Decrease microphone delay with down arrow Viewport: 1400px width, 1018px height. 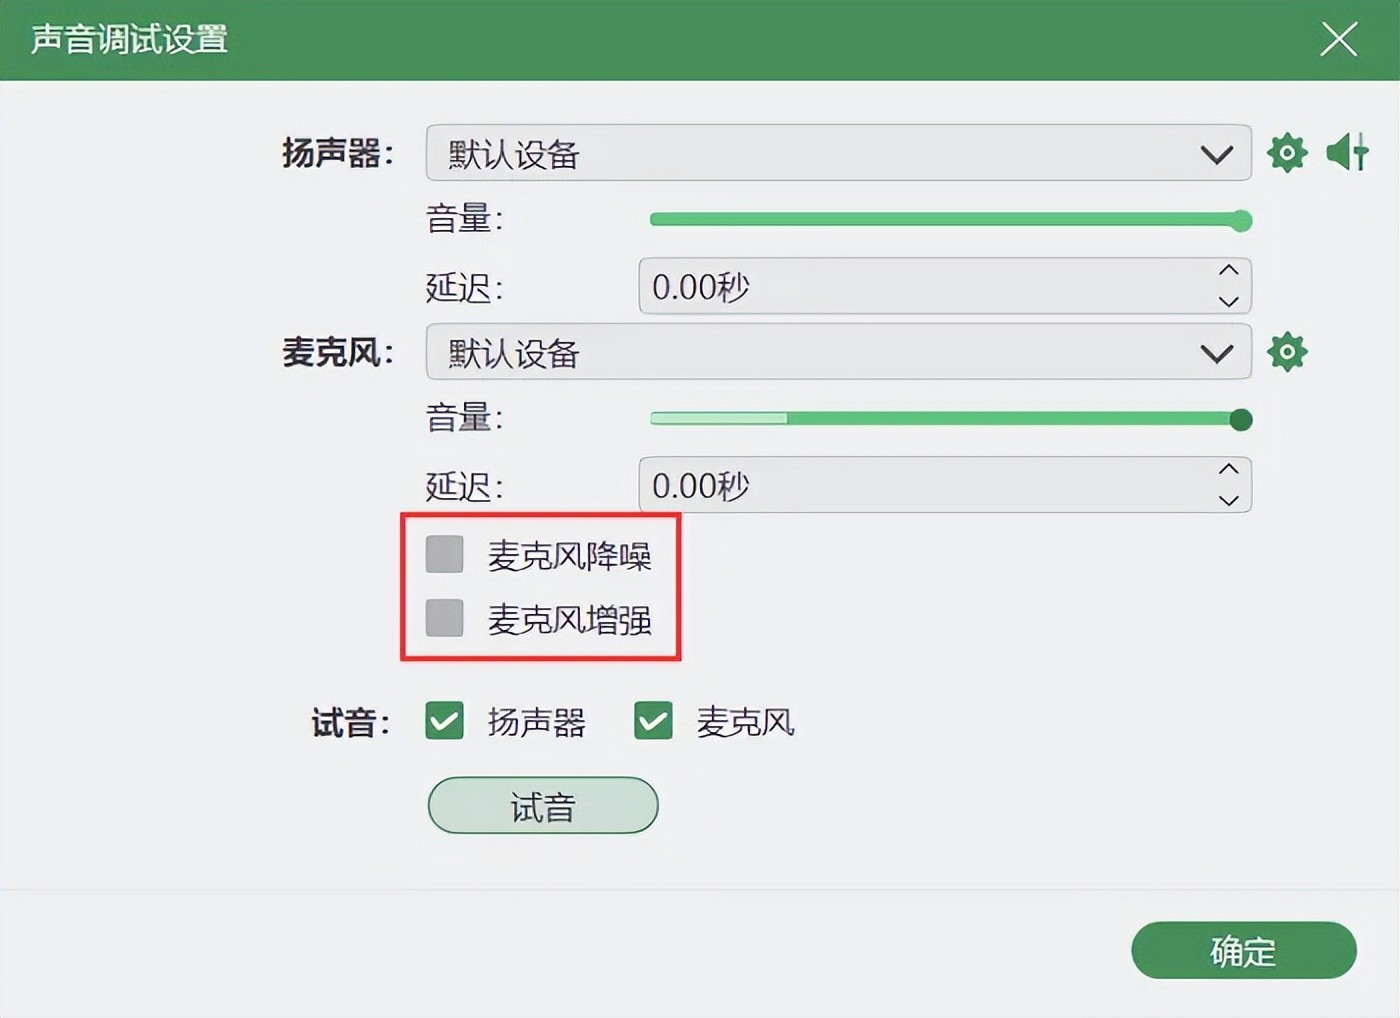[1229, 500]
